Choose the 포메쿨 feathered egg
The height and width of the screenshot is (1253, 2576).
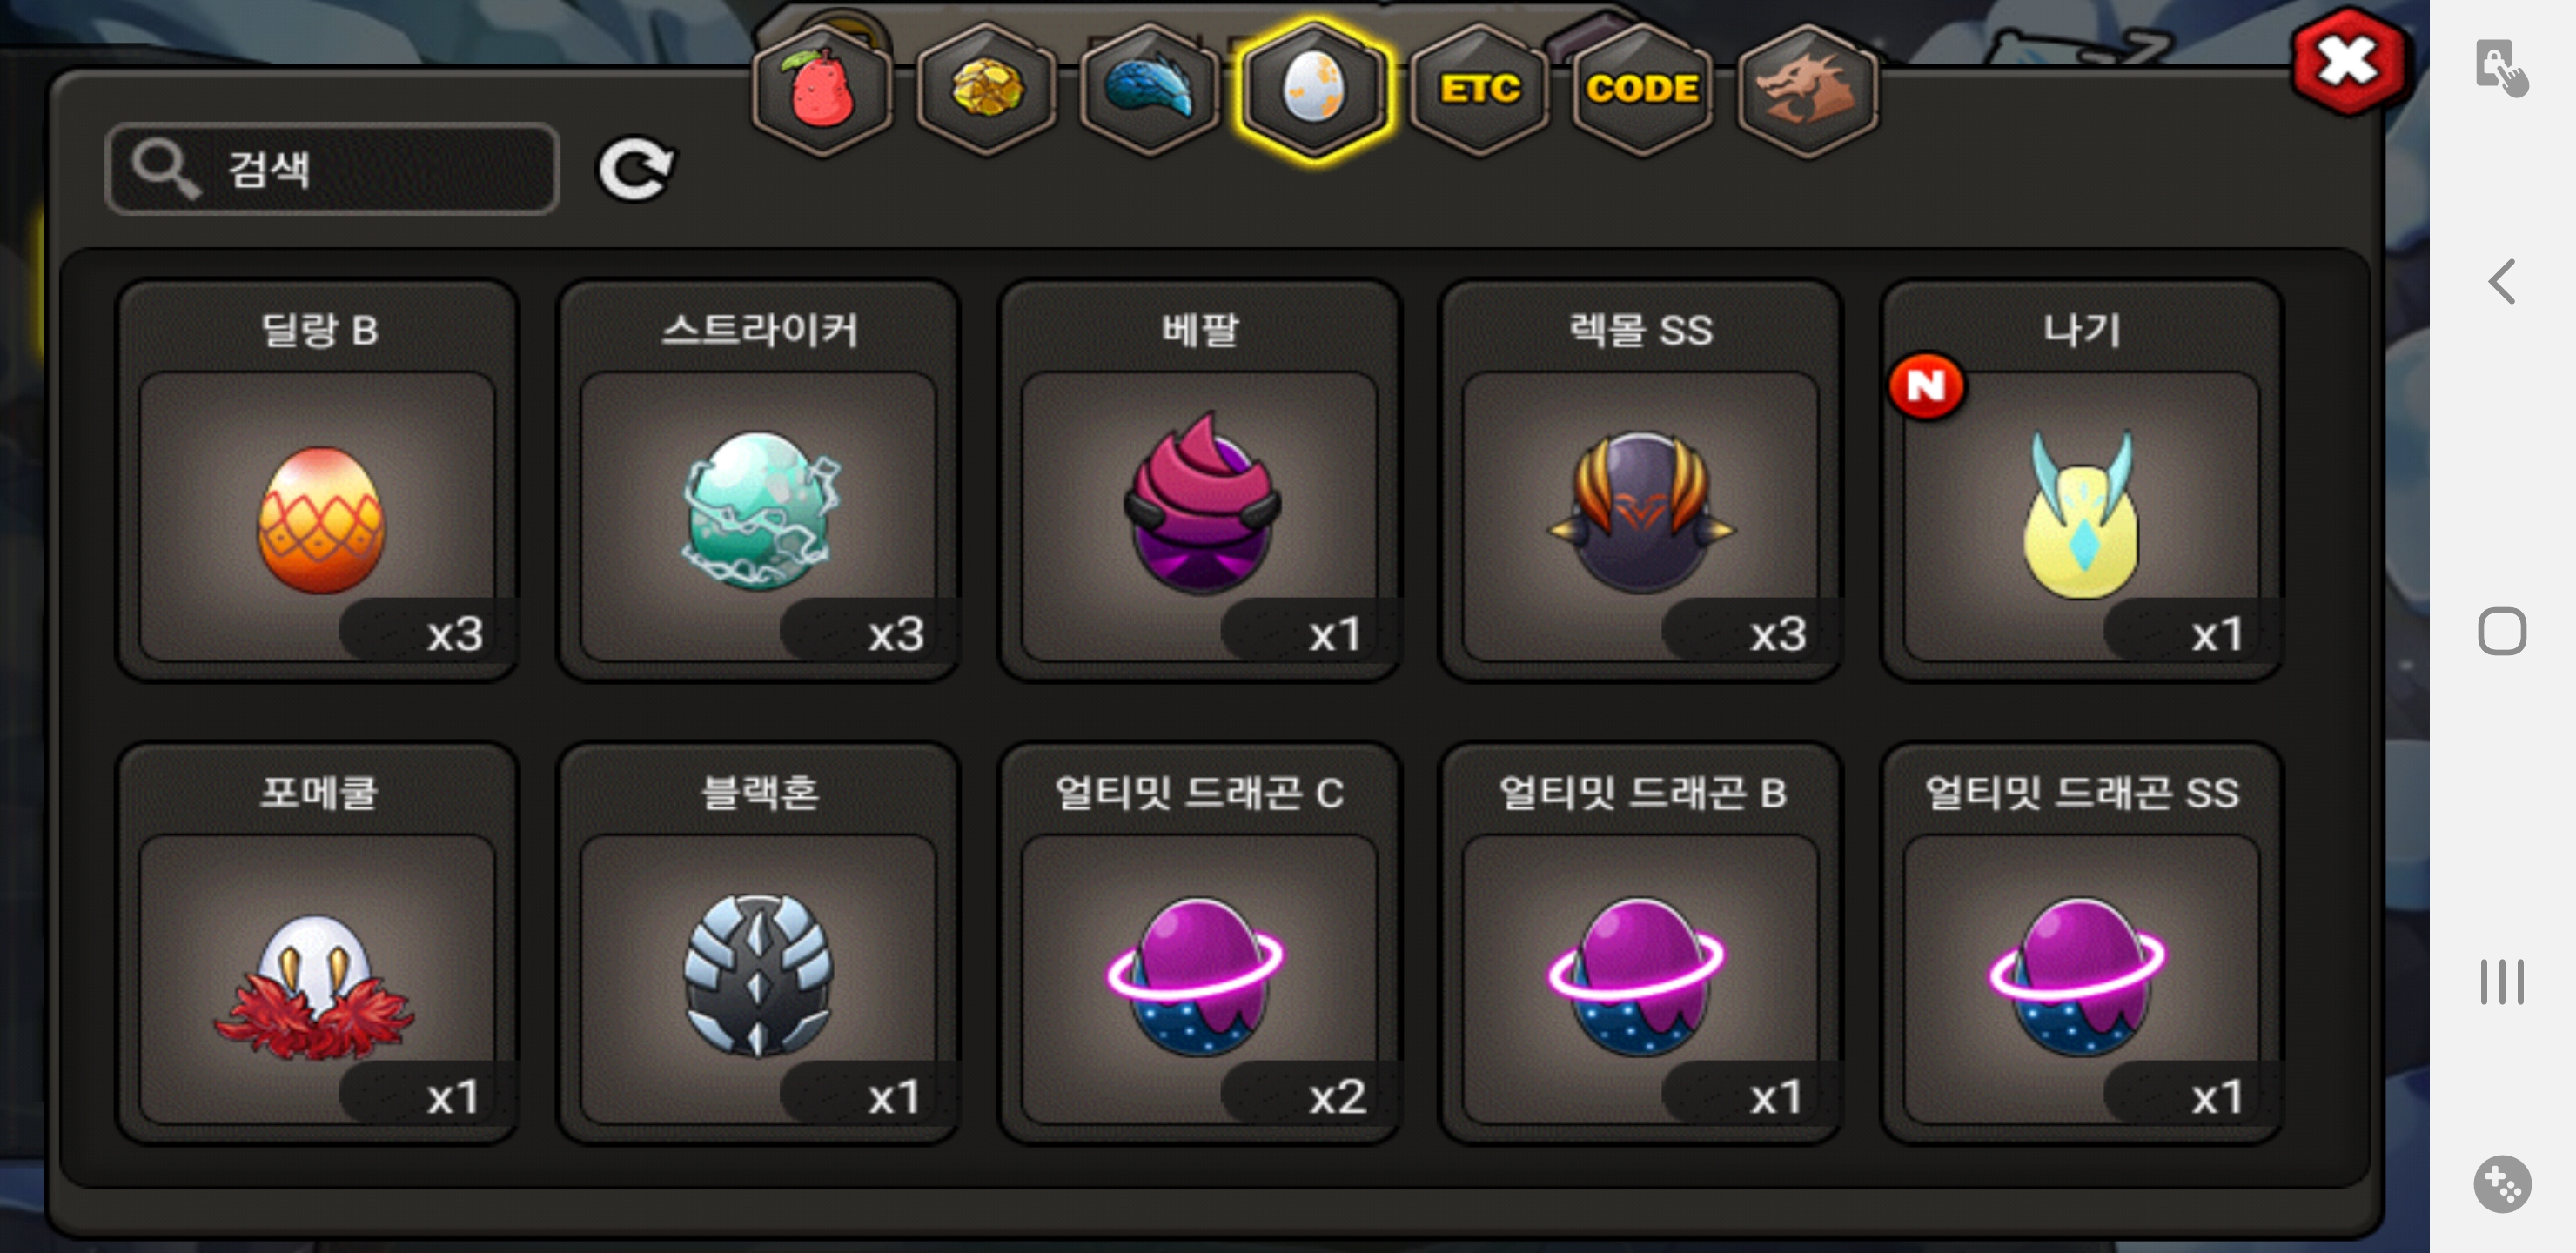pyautogui.click(x=318, y=943)
